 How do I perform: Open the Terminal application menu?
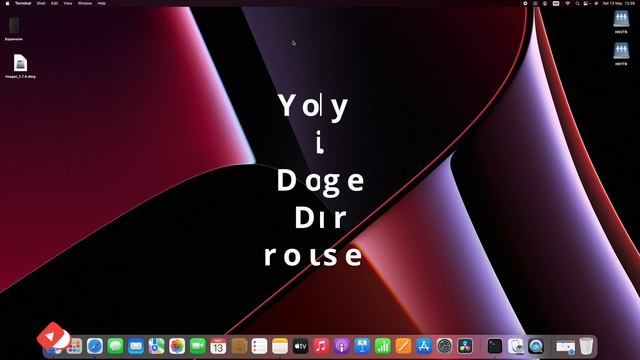(x=23, y=3)
